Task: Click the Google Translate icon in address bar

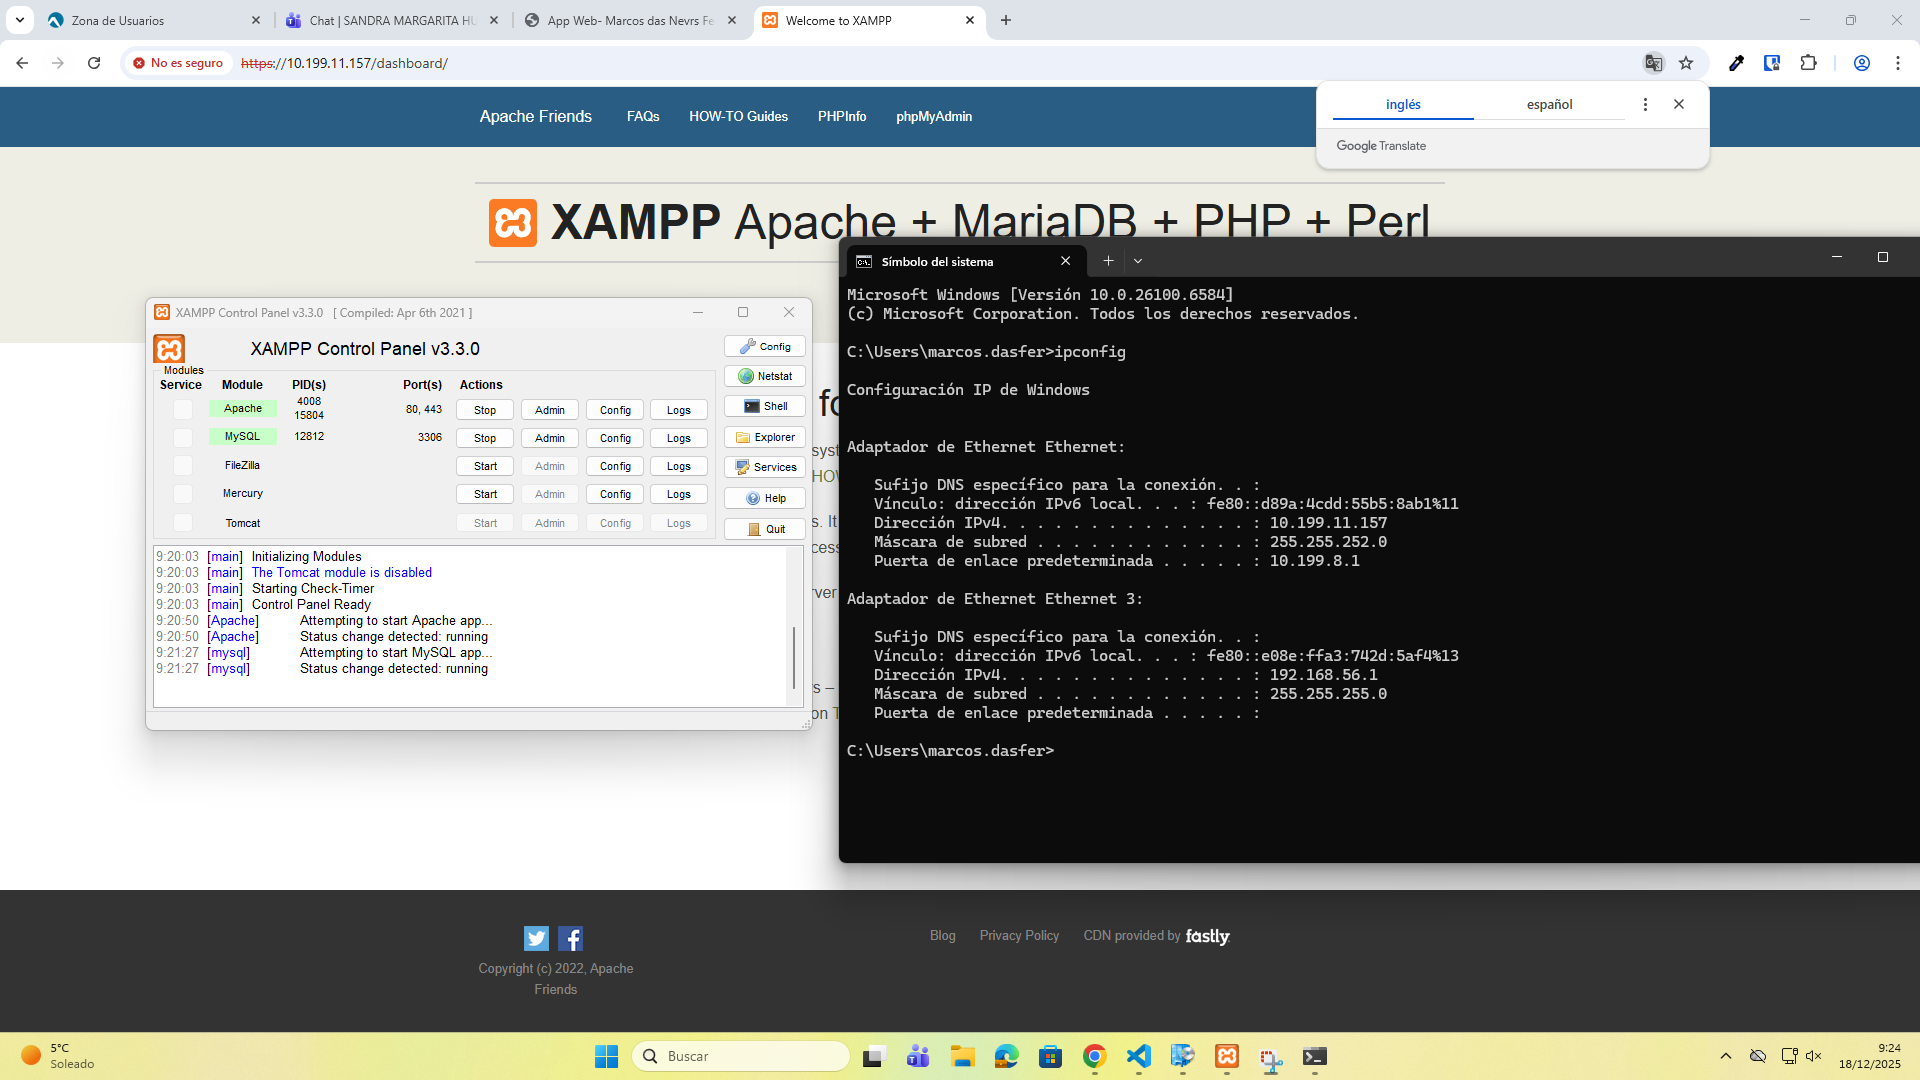Action: (1653, 63)
